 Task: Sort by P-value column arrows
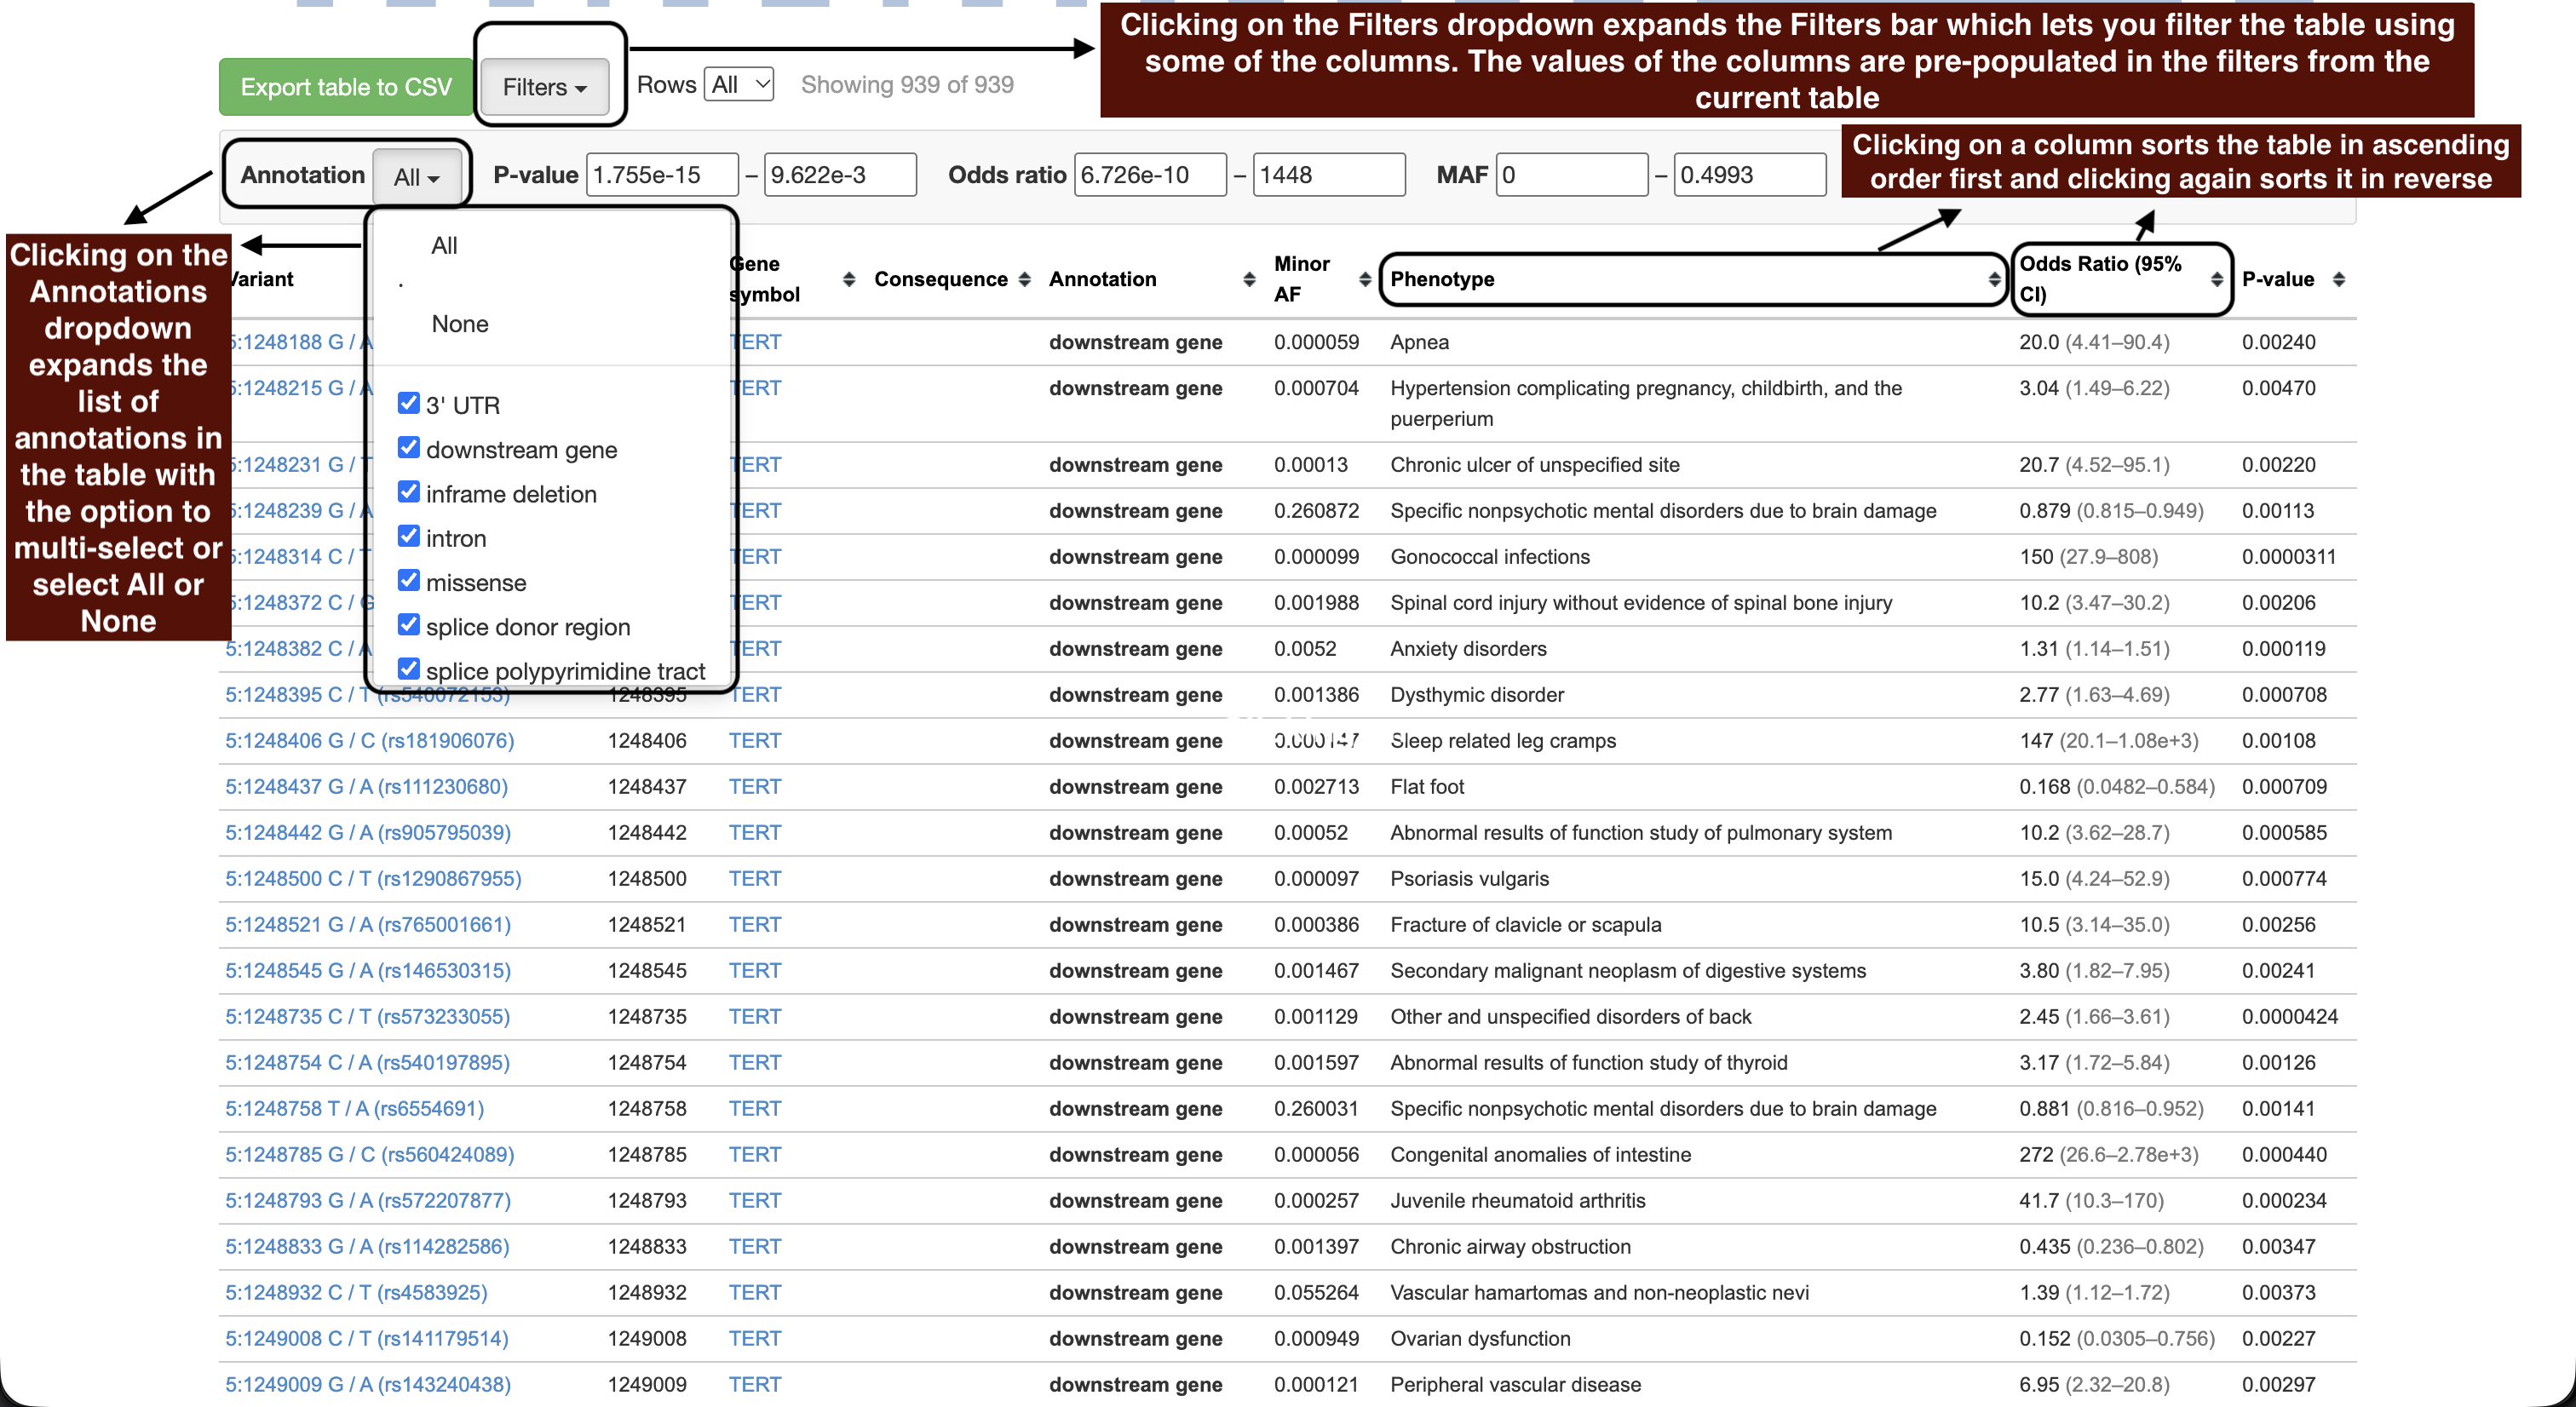2338,279
